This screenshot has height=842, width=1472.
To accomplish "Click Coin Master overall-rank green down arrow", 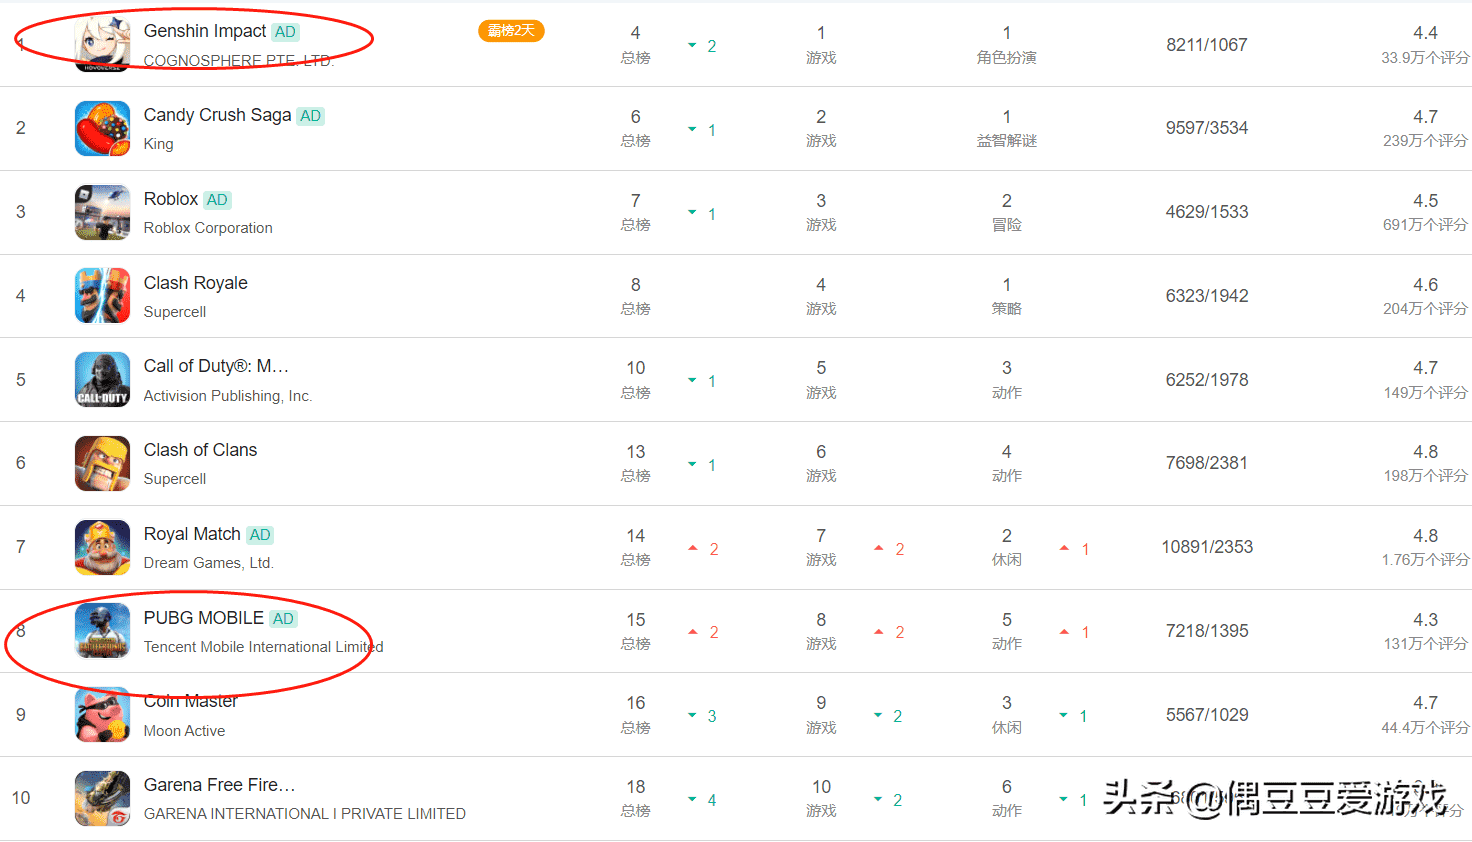I will [x=692, y=716].
